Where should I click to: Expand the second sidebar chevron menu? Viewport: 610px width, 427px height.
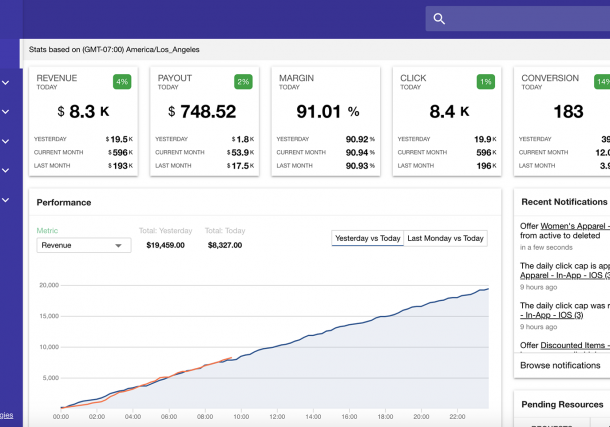coord(6,112)
